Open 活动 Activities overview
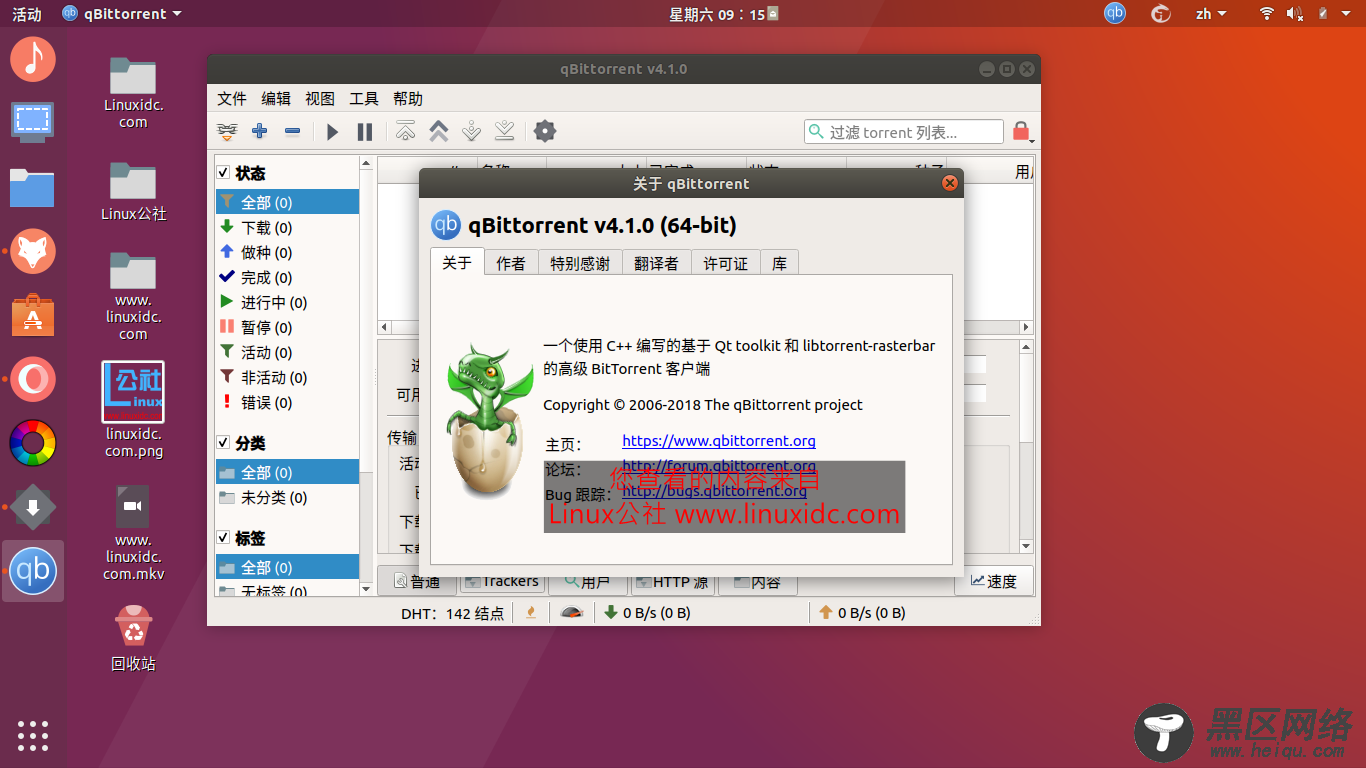Viewport: 1366px width, 768px height. click(x=27, y=13)
